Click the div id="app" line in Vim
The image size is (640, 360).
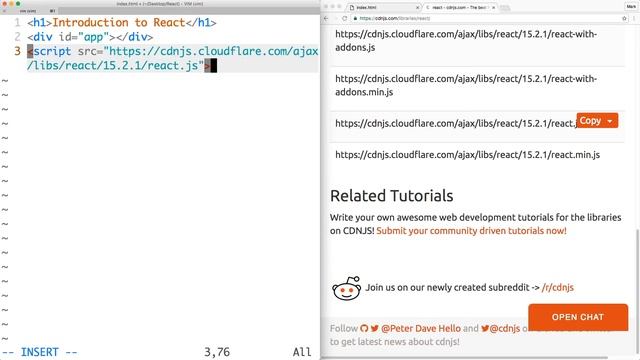[90, 37]
